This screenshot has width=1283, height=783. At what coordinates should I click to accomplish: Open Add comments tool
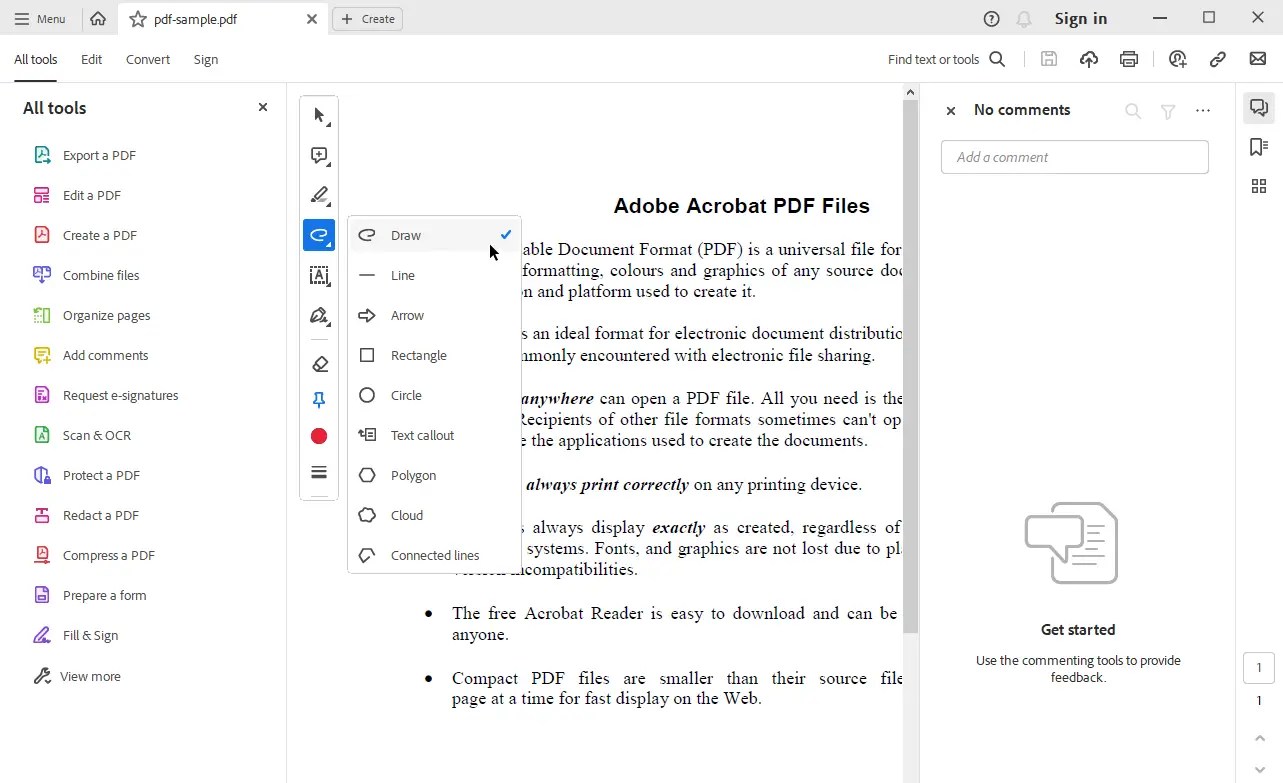pyautogui.click(x=91, y=355)
